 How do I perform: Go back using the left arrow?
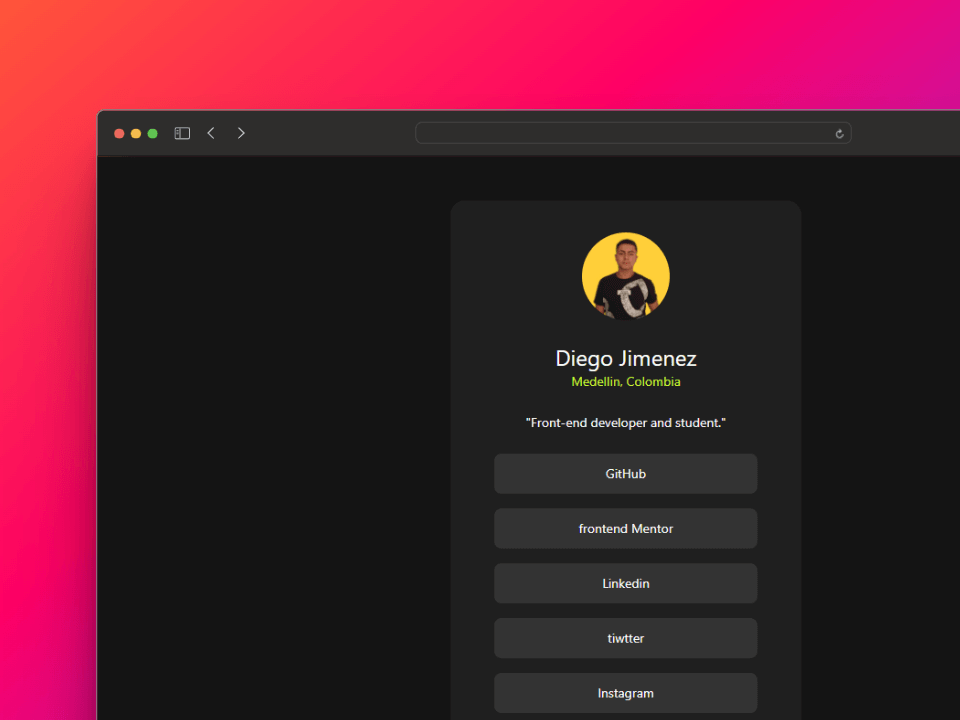point(211,133)
